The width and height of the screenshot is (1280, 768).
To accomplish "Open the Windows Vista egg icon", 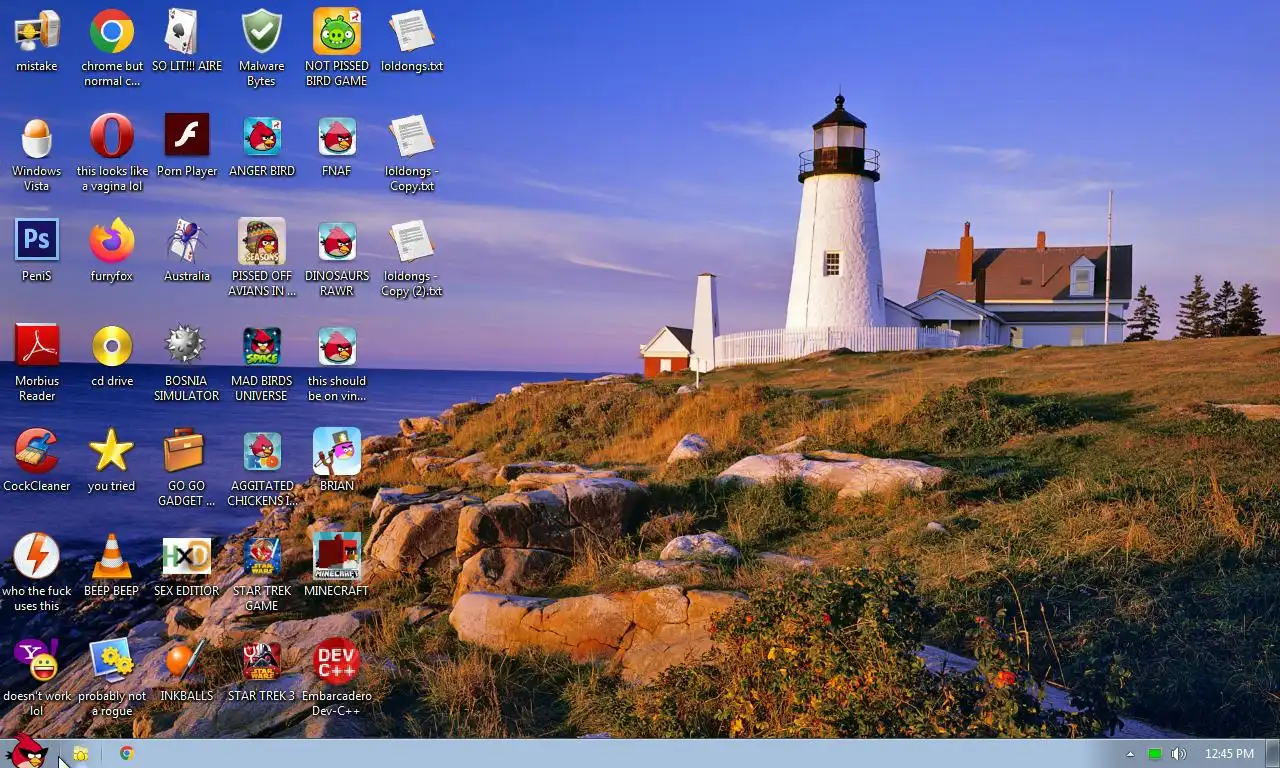I will coord(37,152).
